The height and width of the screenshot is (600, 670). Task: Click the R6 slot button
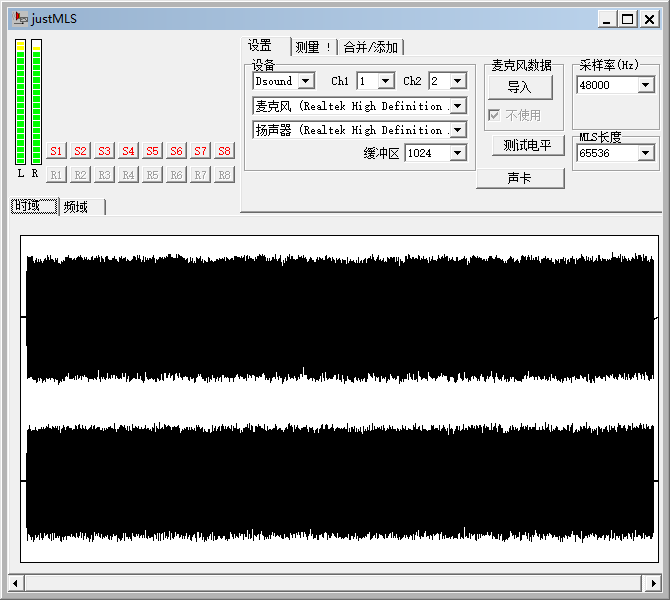(x=176, y=175)
